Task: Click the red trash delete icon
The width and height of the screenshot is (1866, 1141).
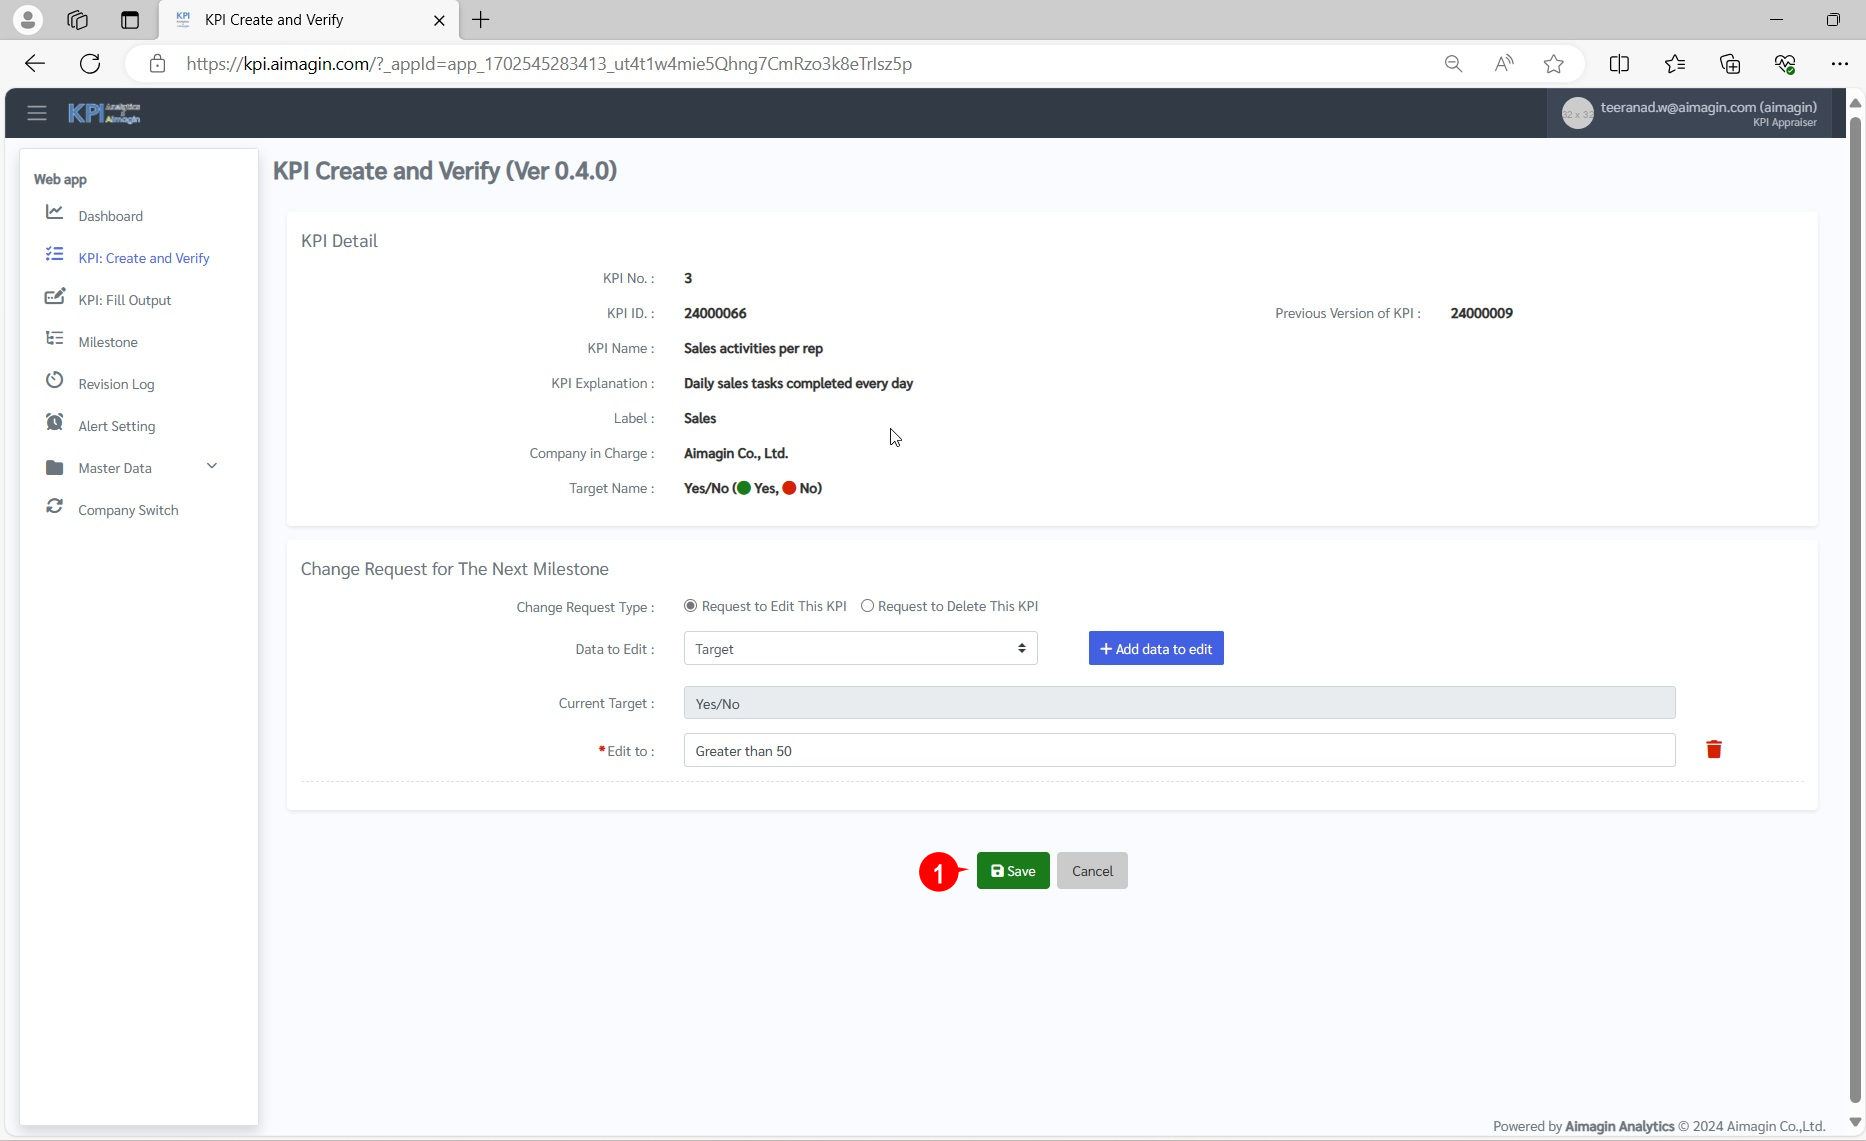Action: [x=1713, y=750]
